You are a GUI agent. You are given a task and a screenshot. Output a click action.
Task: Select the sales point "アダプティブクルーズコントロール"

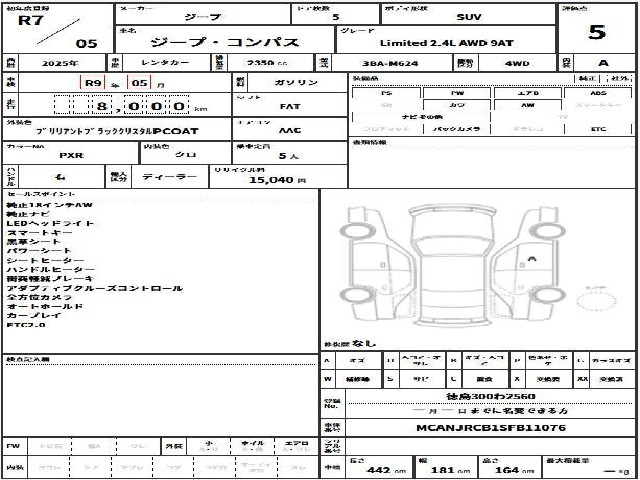(95, 288)
